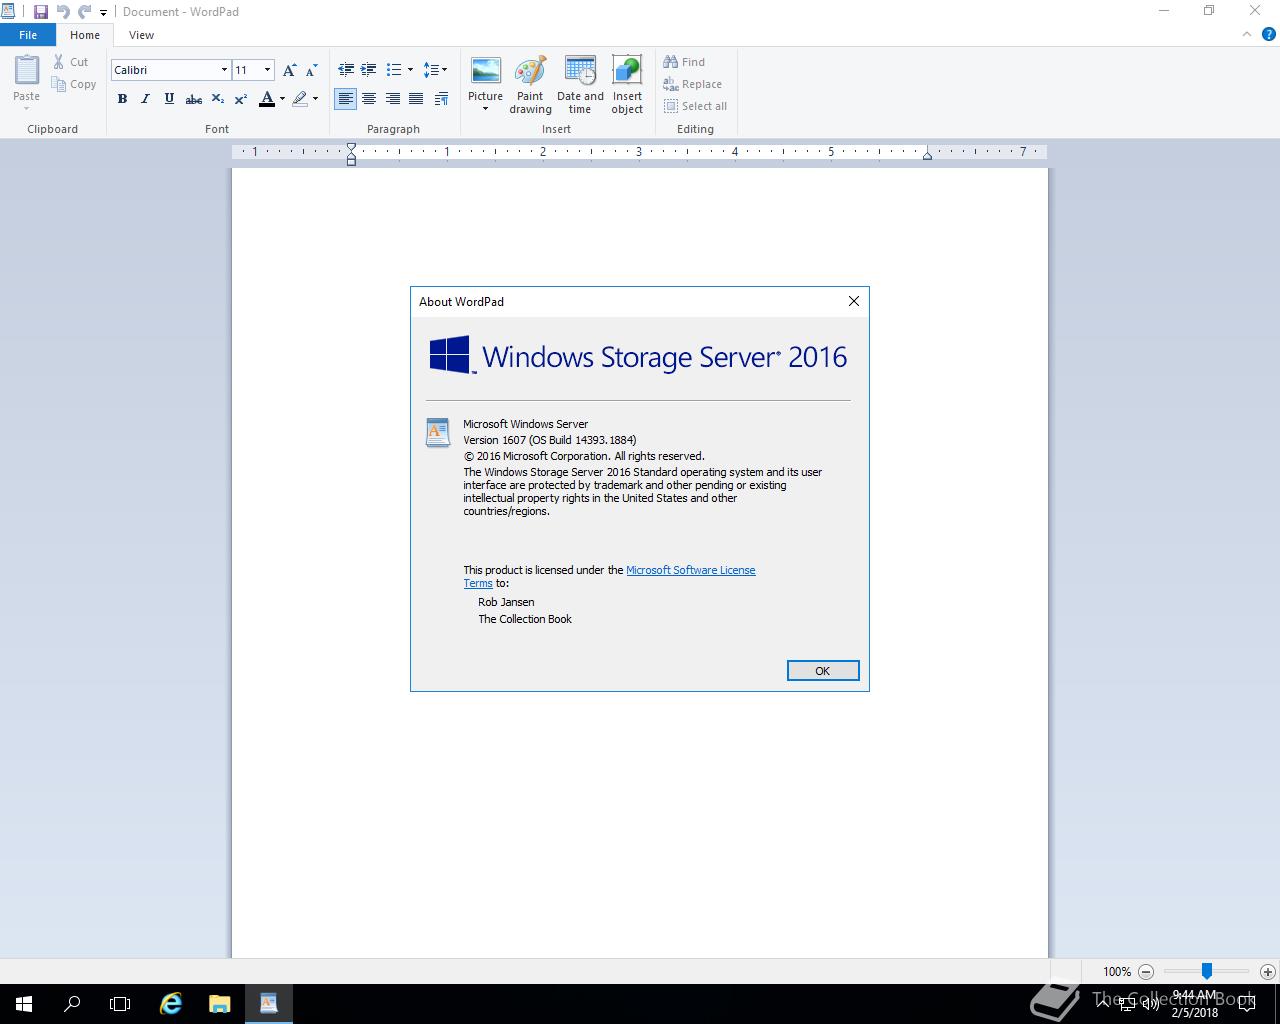Open the File menu
Viewport: 1280px width, 1024px height.
tap(28, 35)
